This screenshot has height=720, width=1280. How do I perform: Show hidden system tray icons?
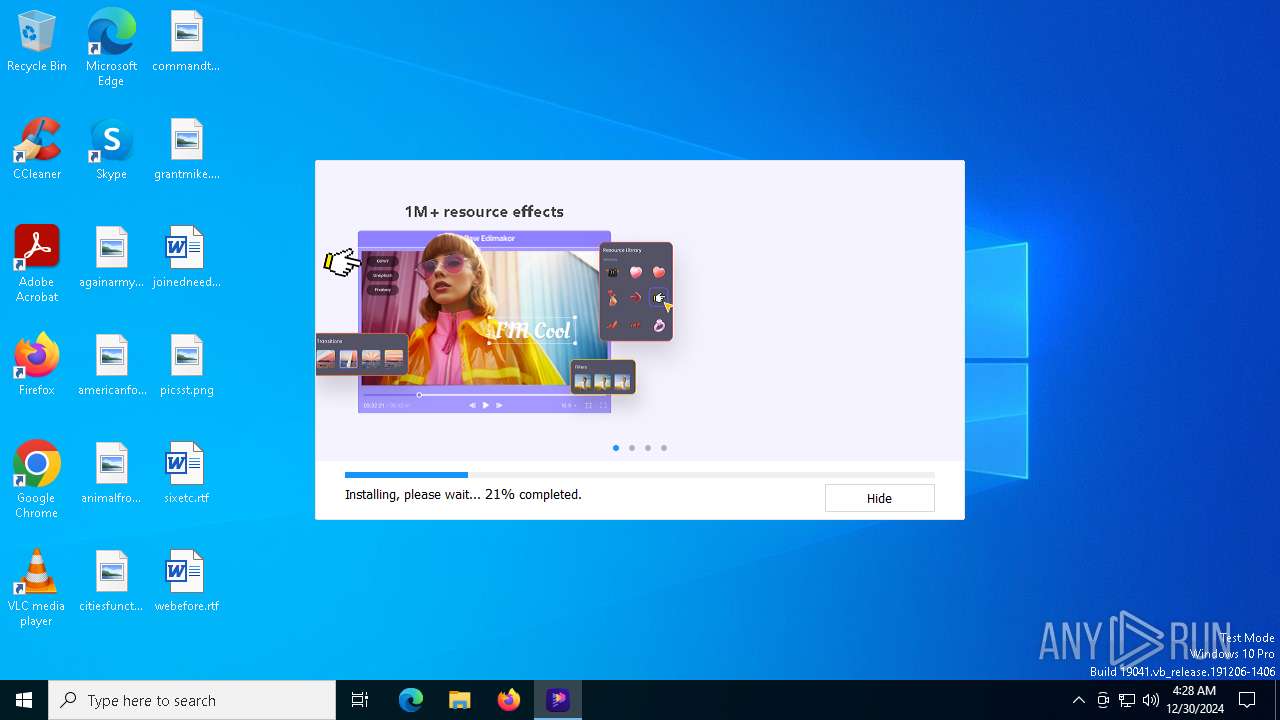click(x=1078, y=700)
